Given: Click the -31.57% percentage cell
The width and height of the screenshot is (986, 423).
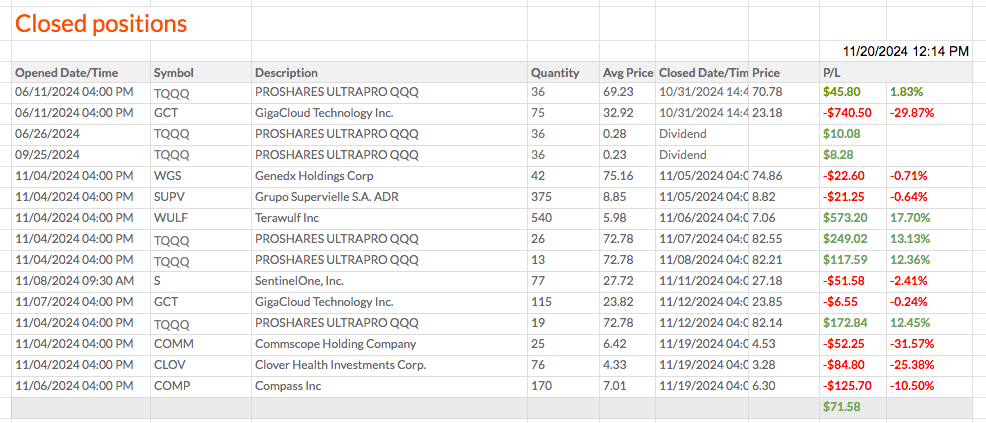Looking at the screenshot, I should (x=914, y=343).
